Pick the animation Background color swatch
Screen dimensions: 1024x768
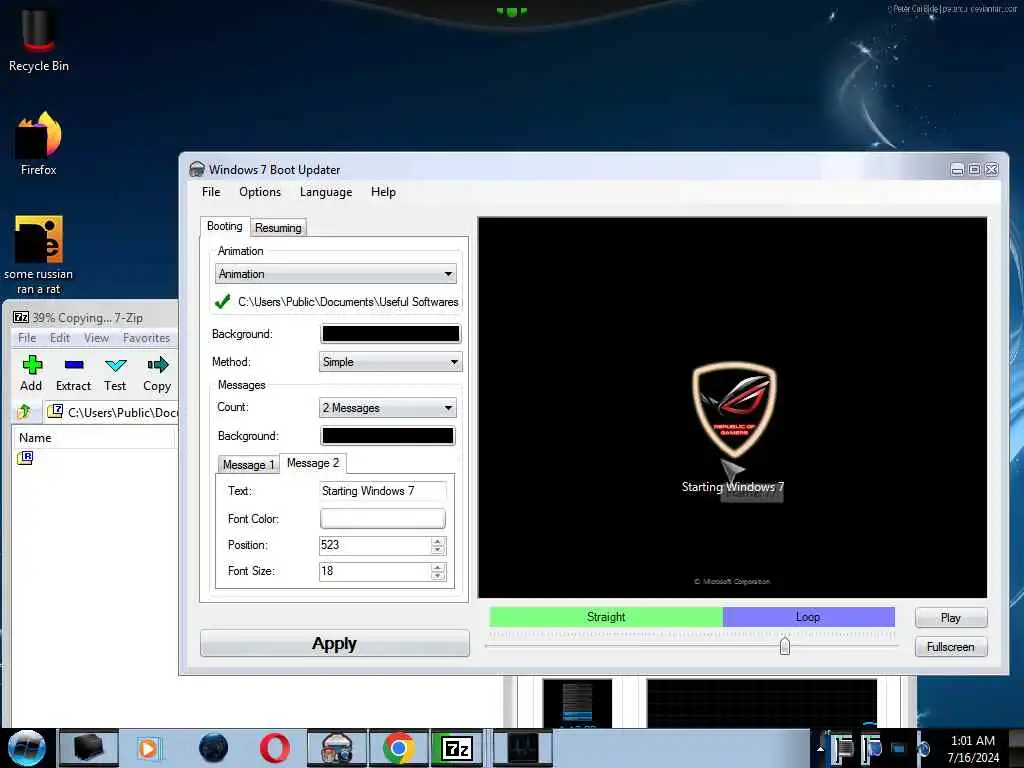coord(391,334)
